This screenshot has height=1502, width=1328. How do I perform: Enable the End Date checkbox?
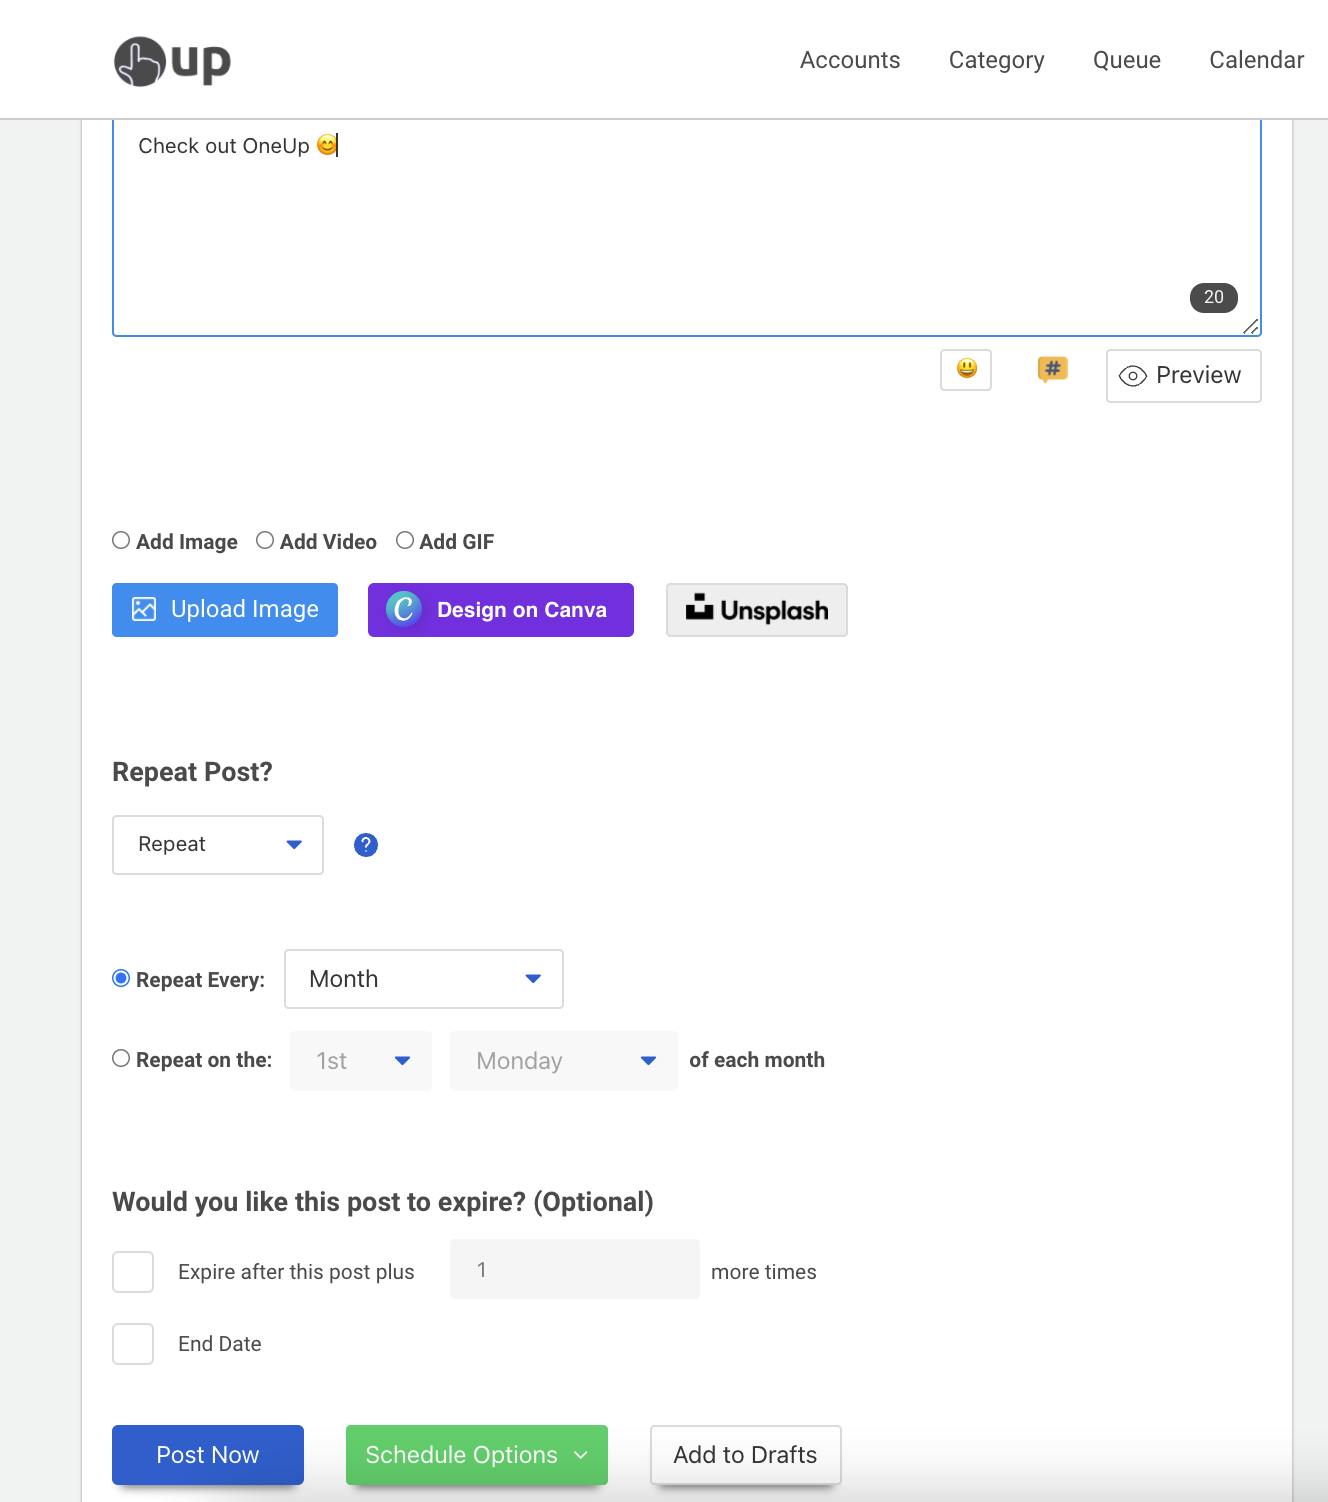[132, 1344]
